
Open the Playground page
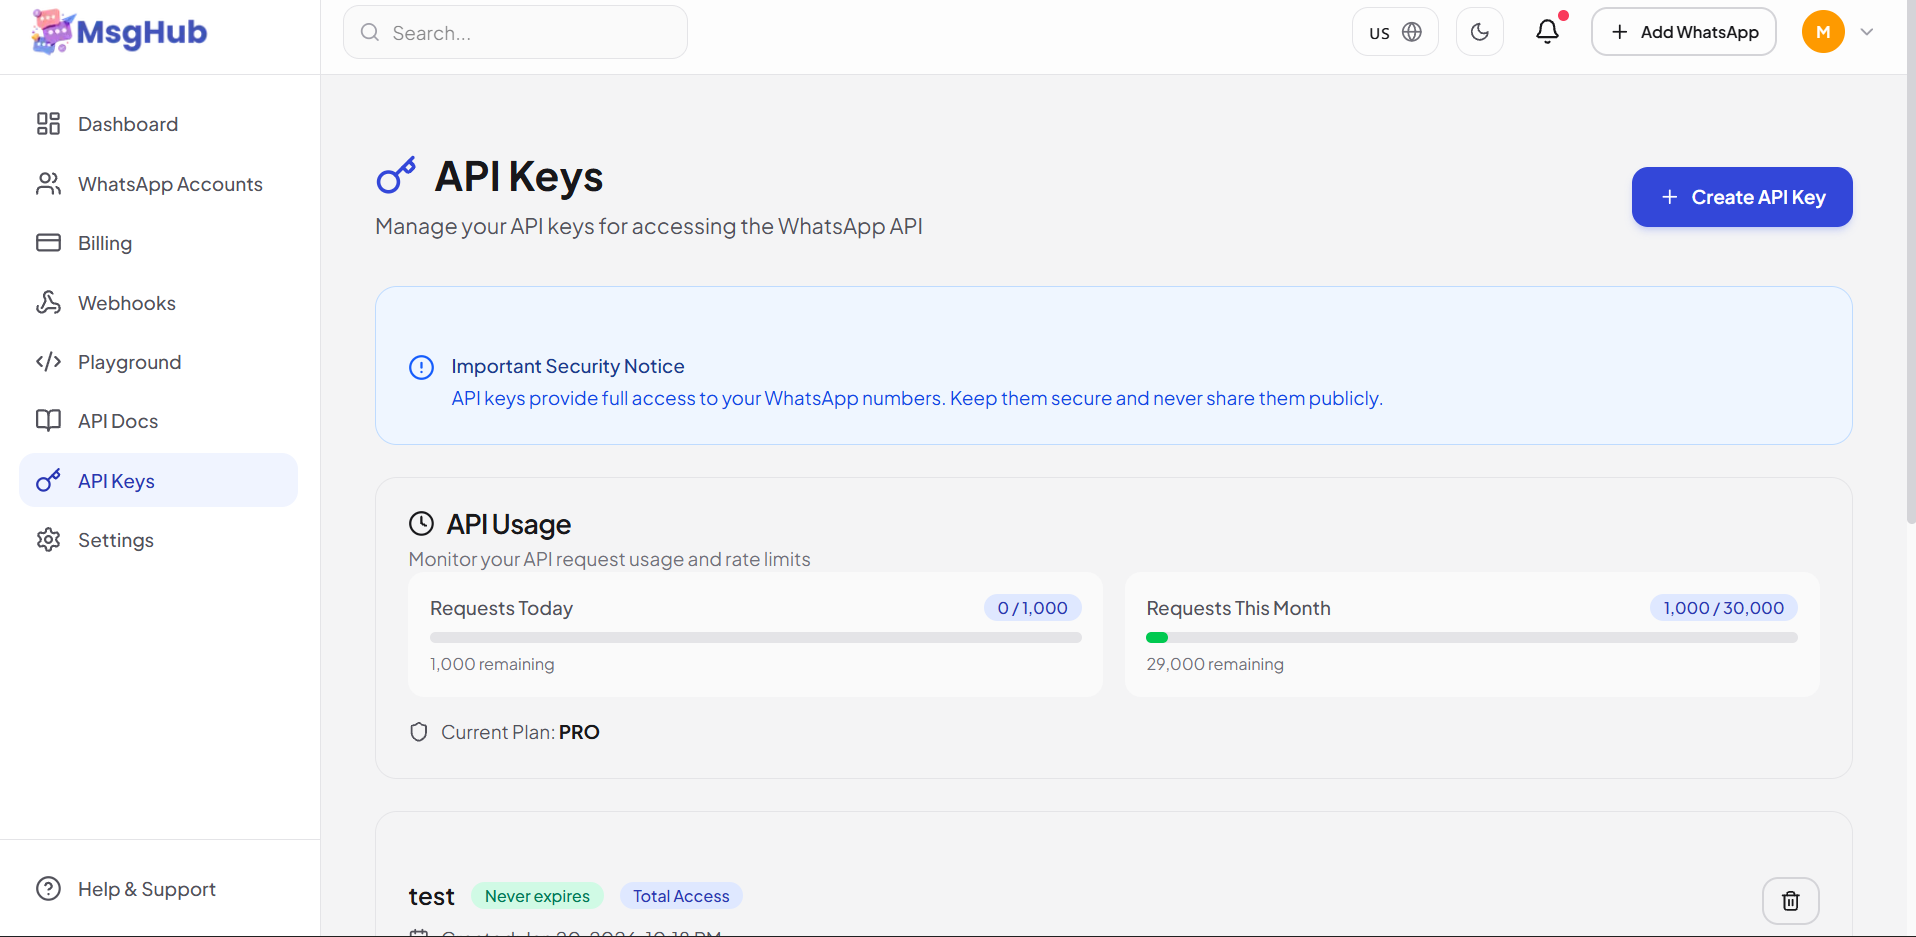[159, 362]
